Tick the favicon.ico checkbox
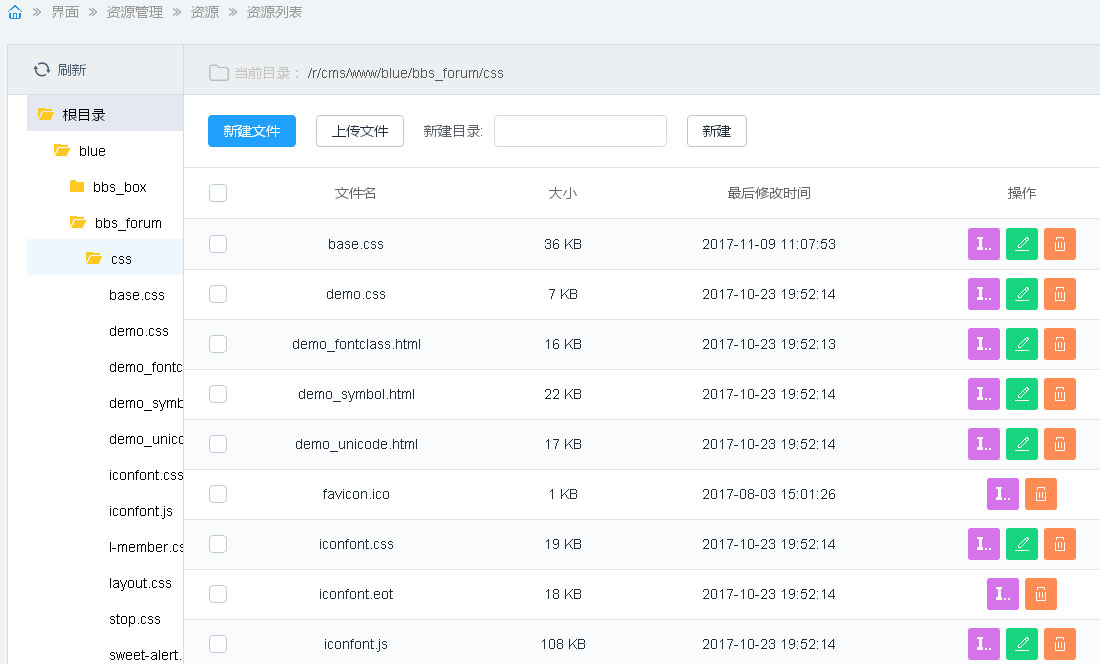The width and height of the screenshot is (1100, 664). 218,494
